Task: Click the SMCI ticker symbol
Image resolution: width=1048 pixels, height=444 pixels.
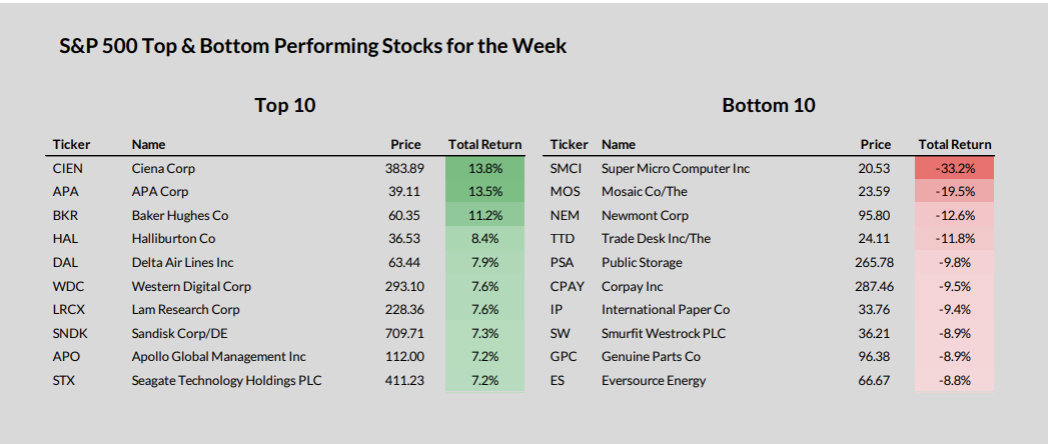Action: [x=566, y=168]
